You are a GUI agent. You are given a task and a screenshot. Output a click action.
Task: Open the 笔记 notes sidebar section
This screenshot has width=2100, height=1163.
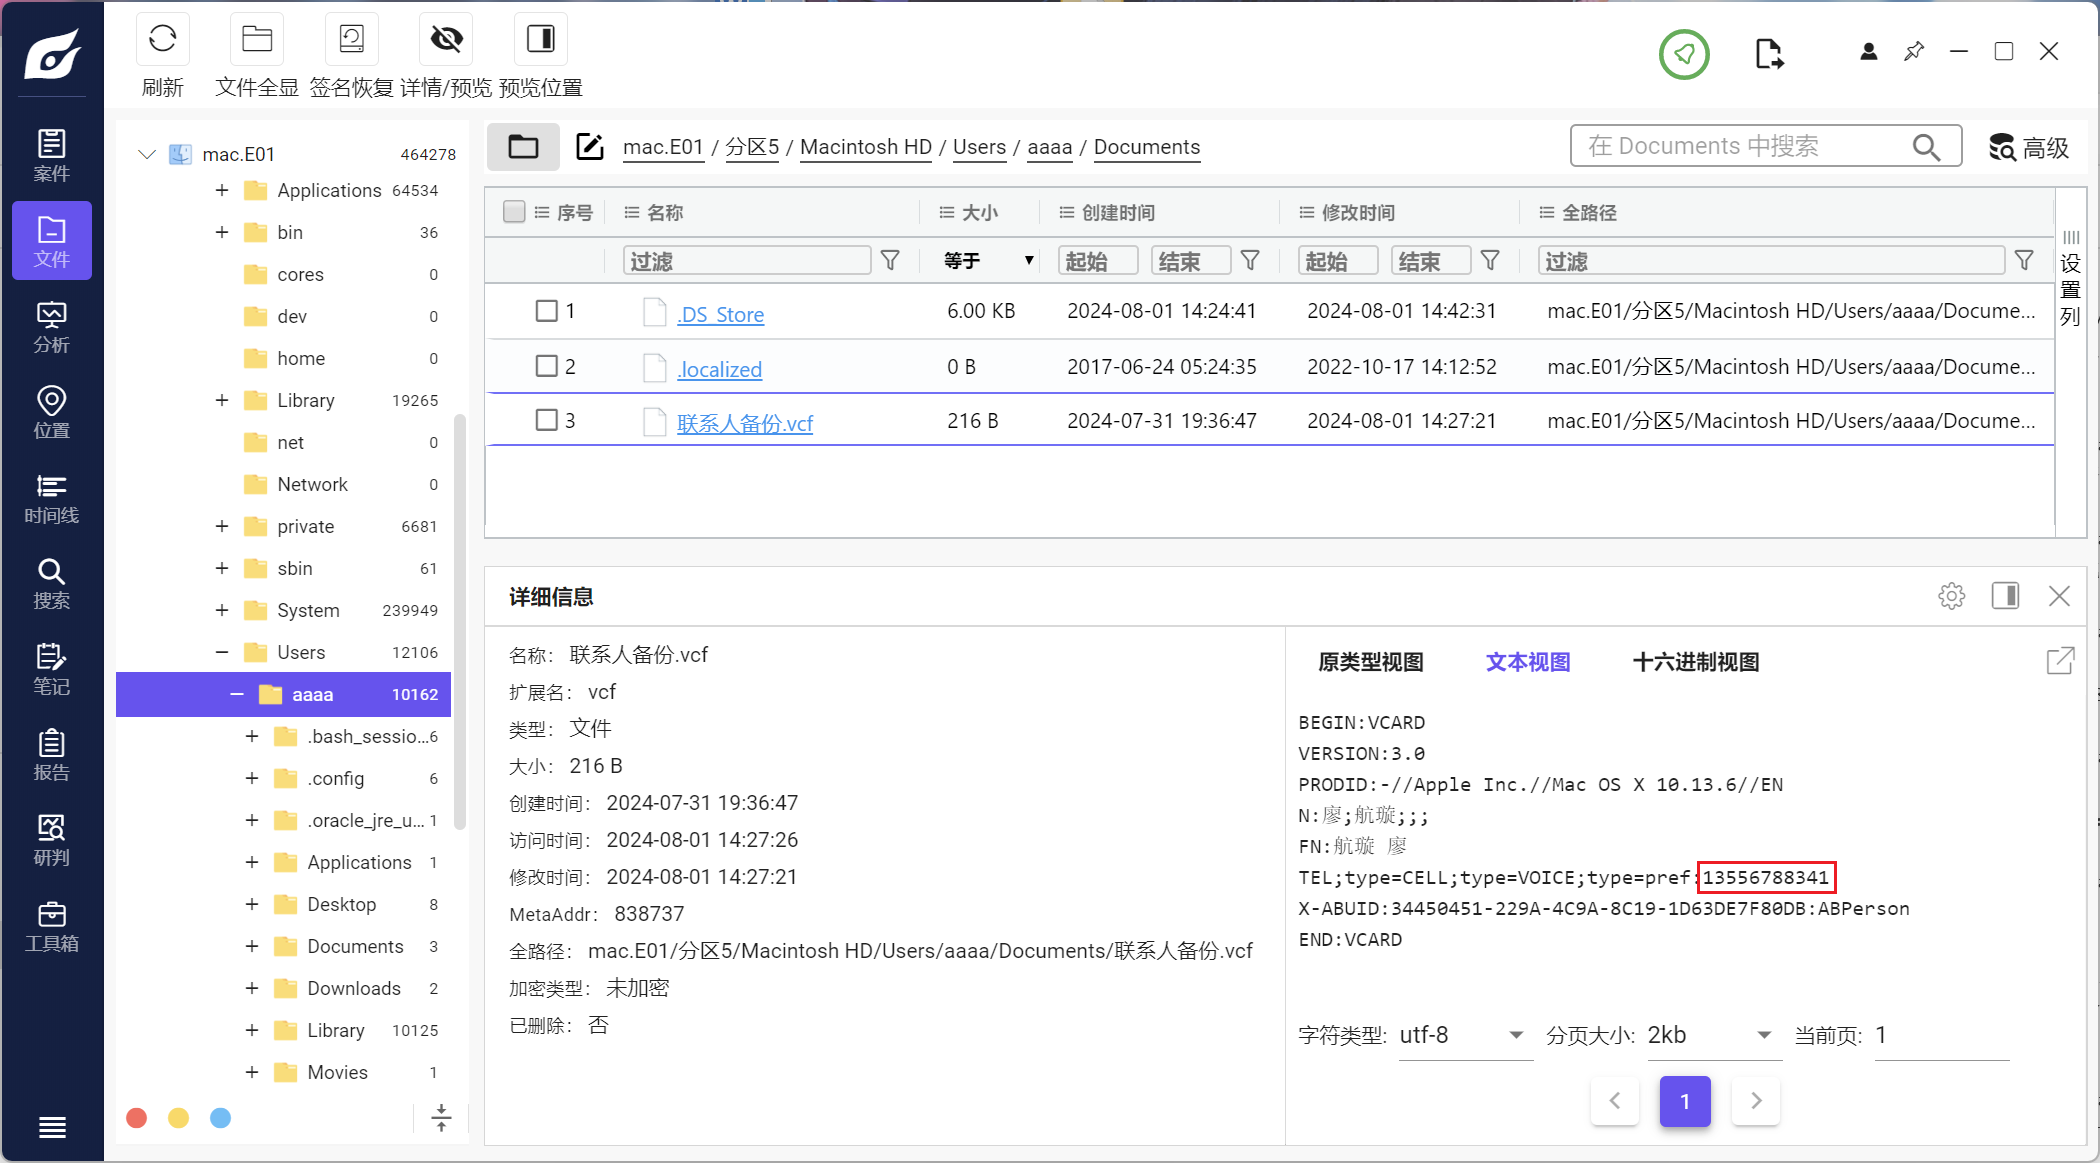click(x=52, y=669)
